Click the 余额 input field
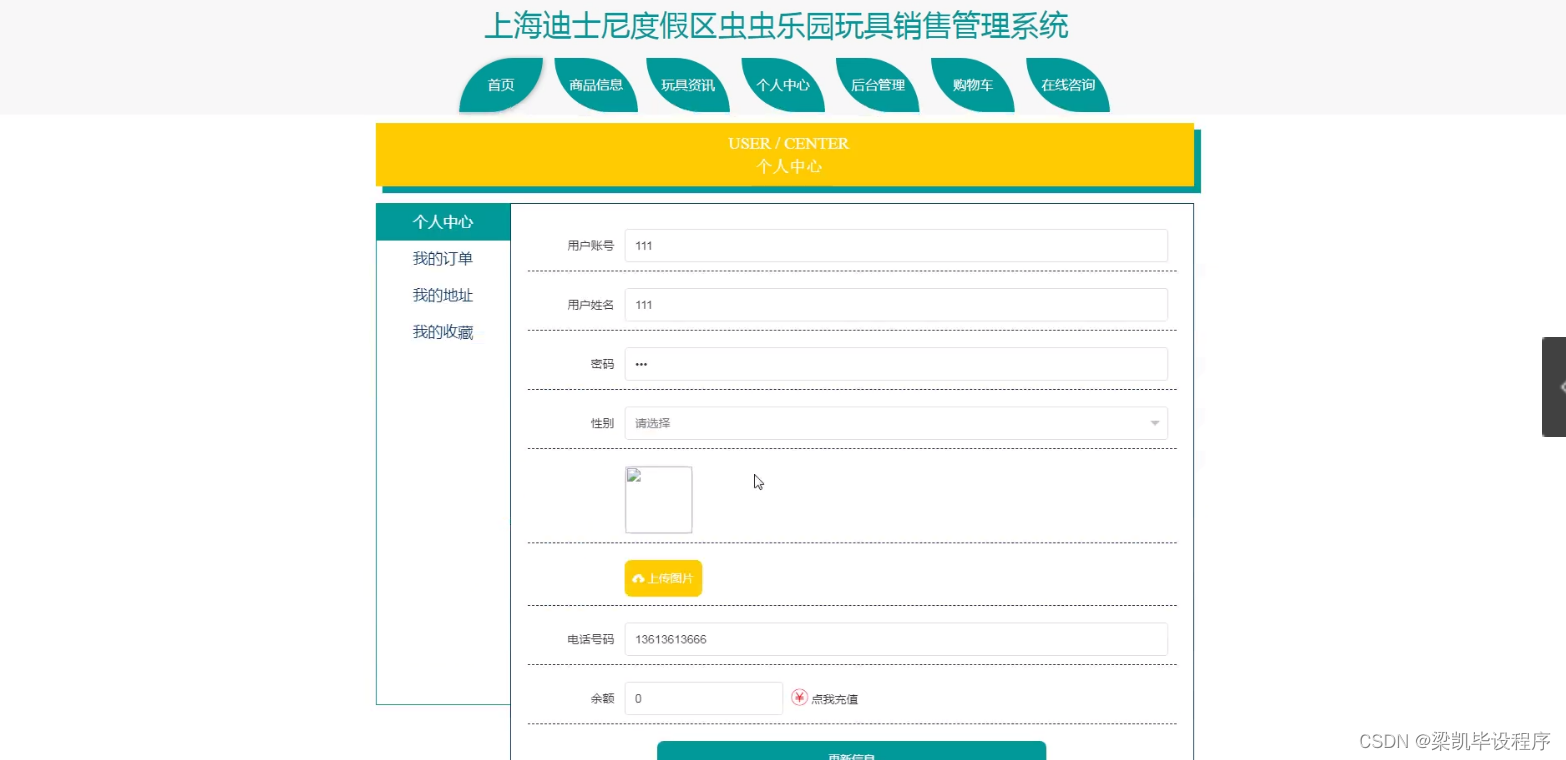 pos(704,699)
